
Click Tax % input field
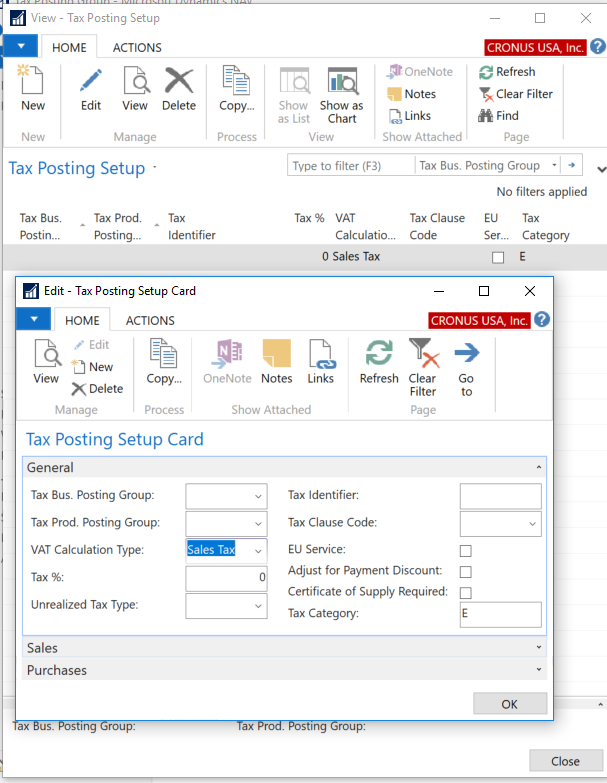[226, 578]
